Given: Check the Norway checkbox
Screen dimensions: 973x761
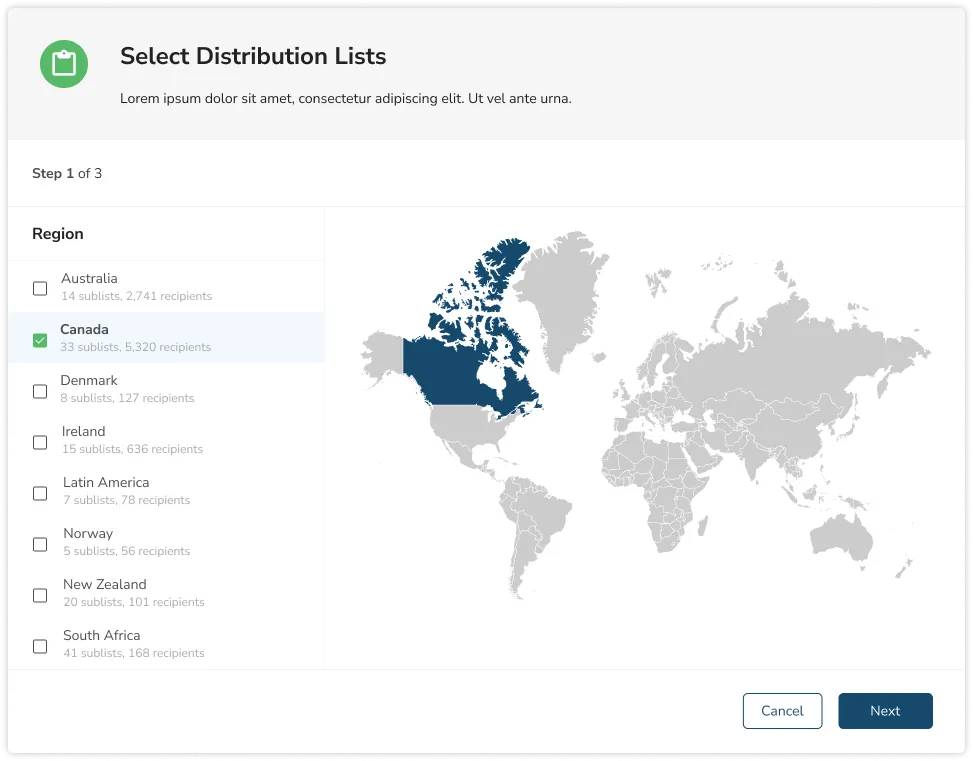Looking at the screenshot, I should coord(40,543).
